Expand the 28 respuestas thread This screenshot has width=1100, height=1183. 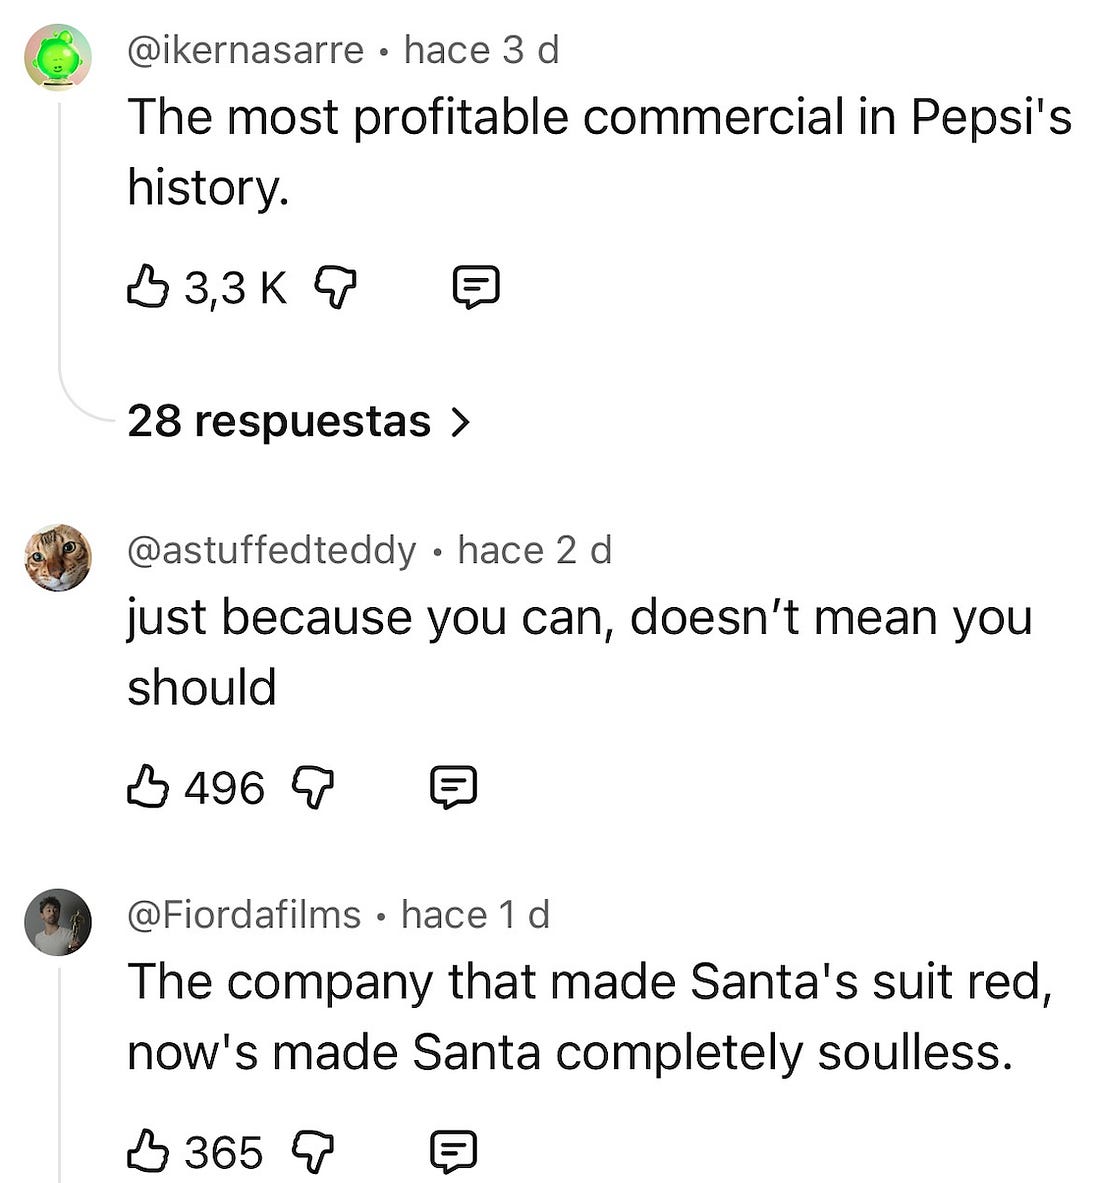(299, 421)
